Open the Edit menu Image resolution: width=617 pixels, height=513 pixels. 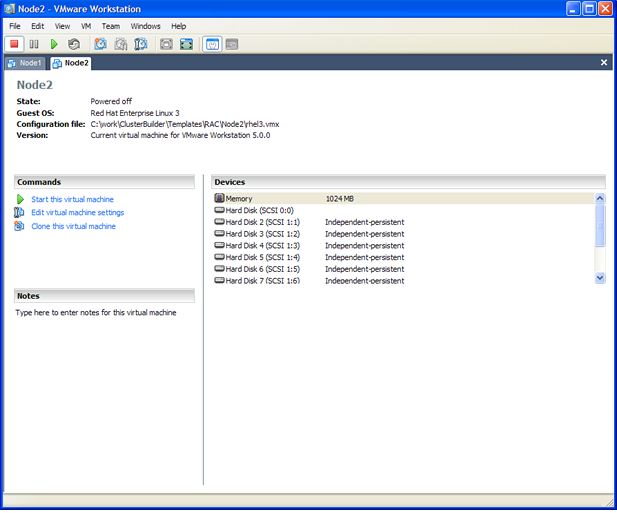click(38, 26)
